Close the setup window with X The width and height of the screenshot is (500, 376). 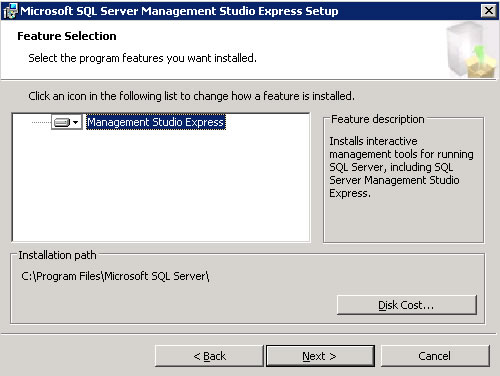click(489, 11)
